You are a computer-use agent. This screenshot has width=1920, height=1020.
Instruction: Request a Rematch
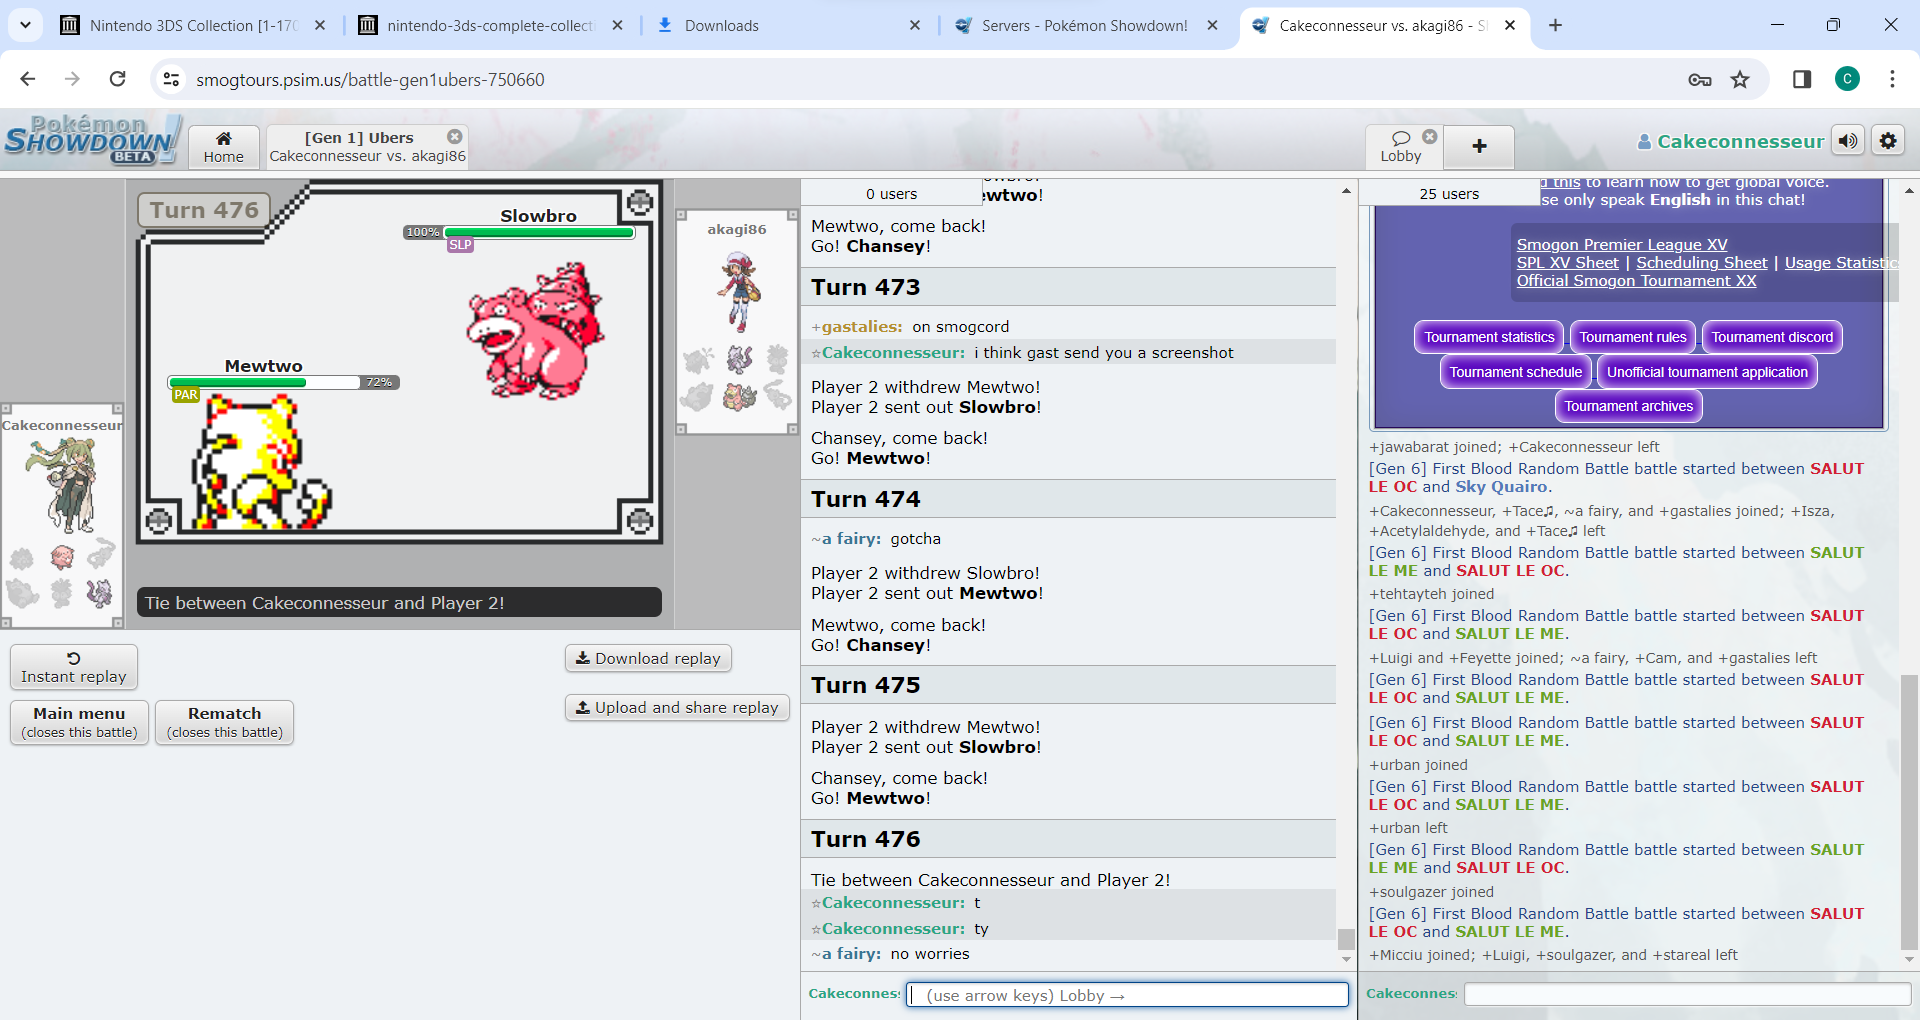click(224, 722)
